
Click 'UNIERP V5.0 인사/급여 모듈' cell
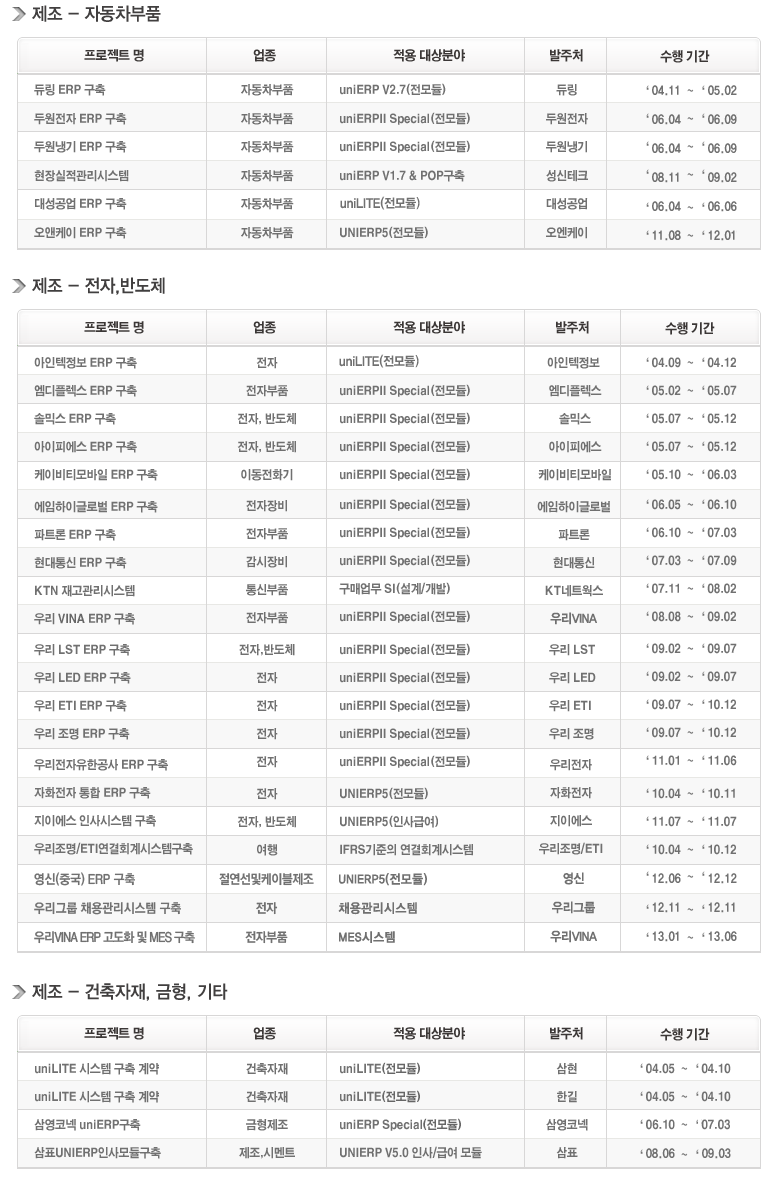coord(411,1152)
